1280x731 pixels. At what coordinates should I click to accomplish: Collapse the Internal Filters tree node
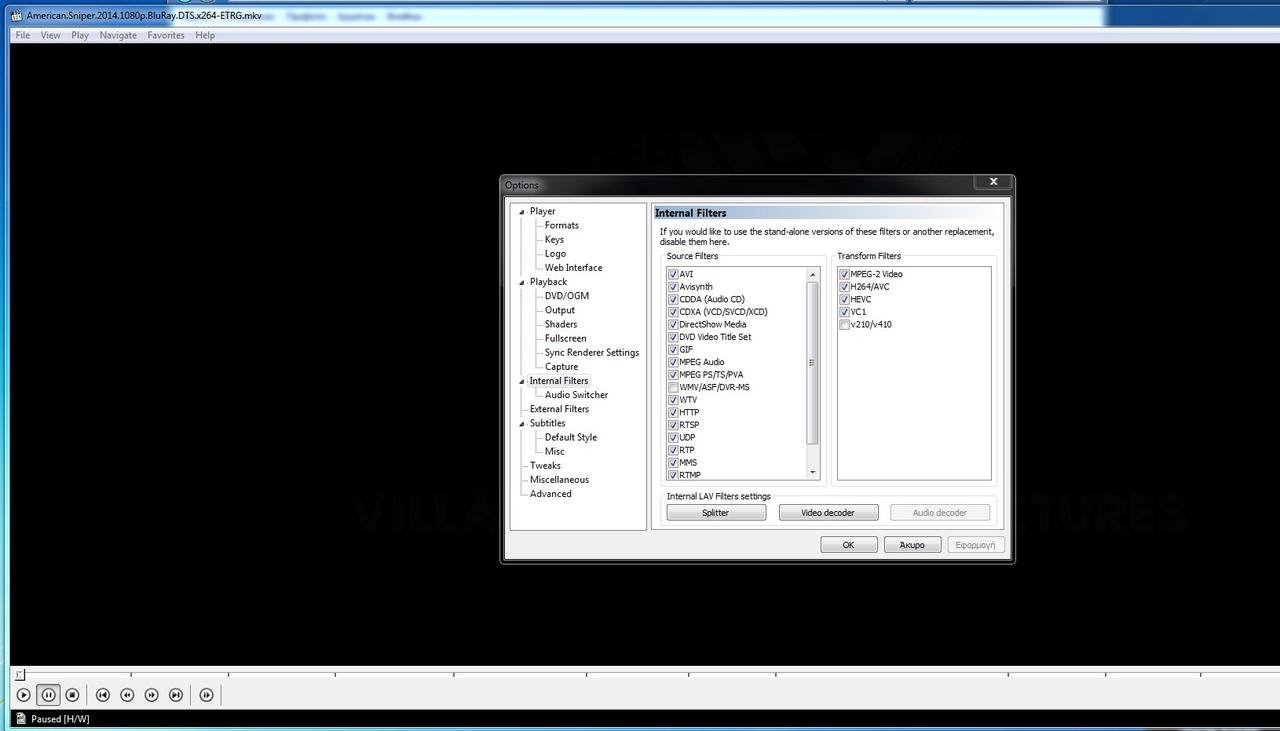click(521, 380)
